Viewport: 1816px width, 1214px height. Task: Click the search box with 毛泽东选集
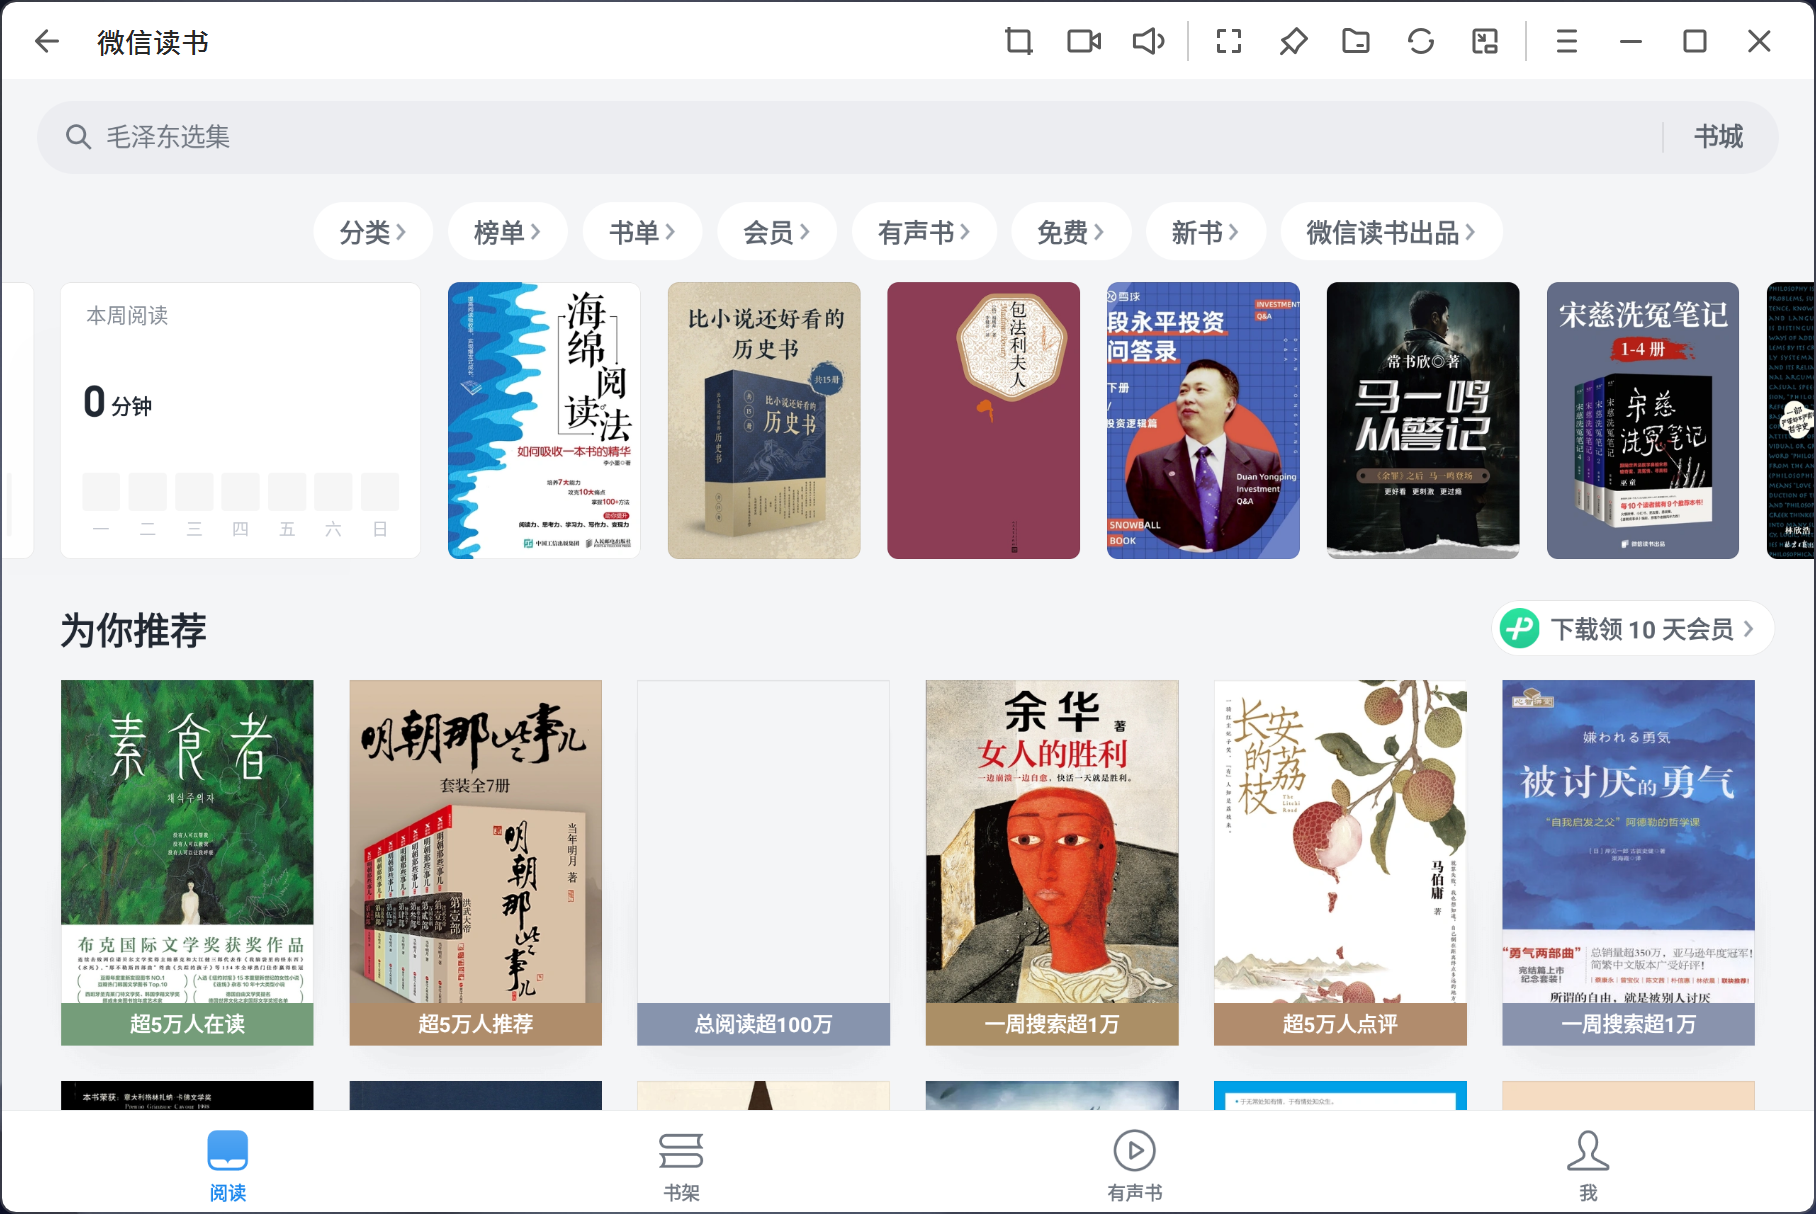point(850,137)
